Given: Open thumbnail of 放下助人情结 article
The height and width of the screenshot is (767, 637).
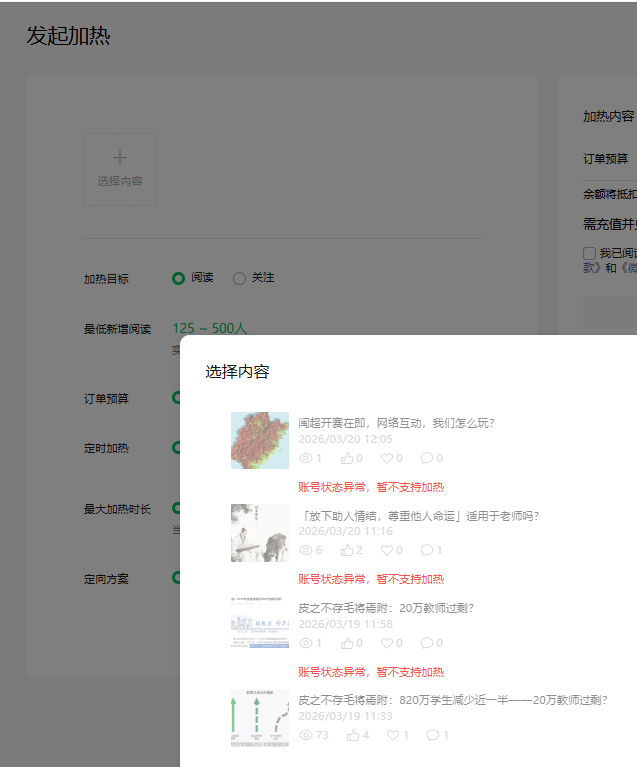Looking at the screenshot, I should [260, 533].
